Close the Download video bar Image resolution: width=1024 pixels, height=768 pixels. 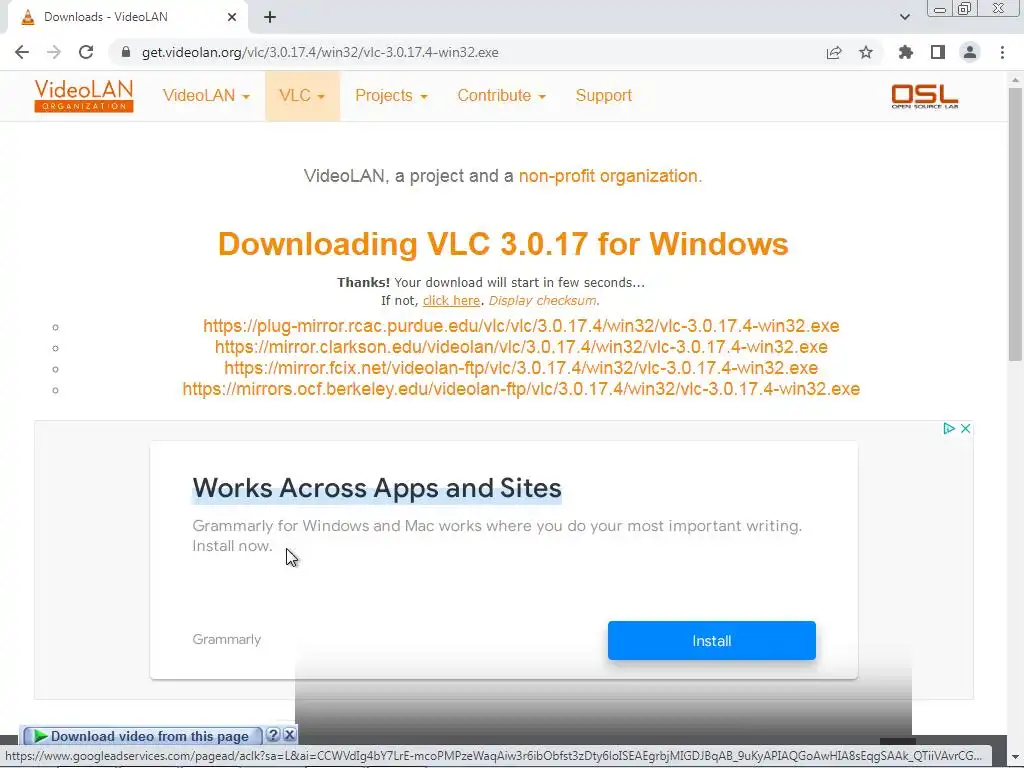[x=289, y=735]
